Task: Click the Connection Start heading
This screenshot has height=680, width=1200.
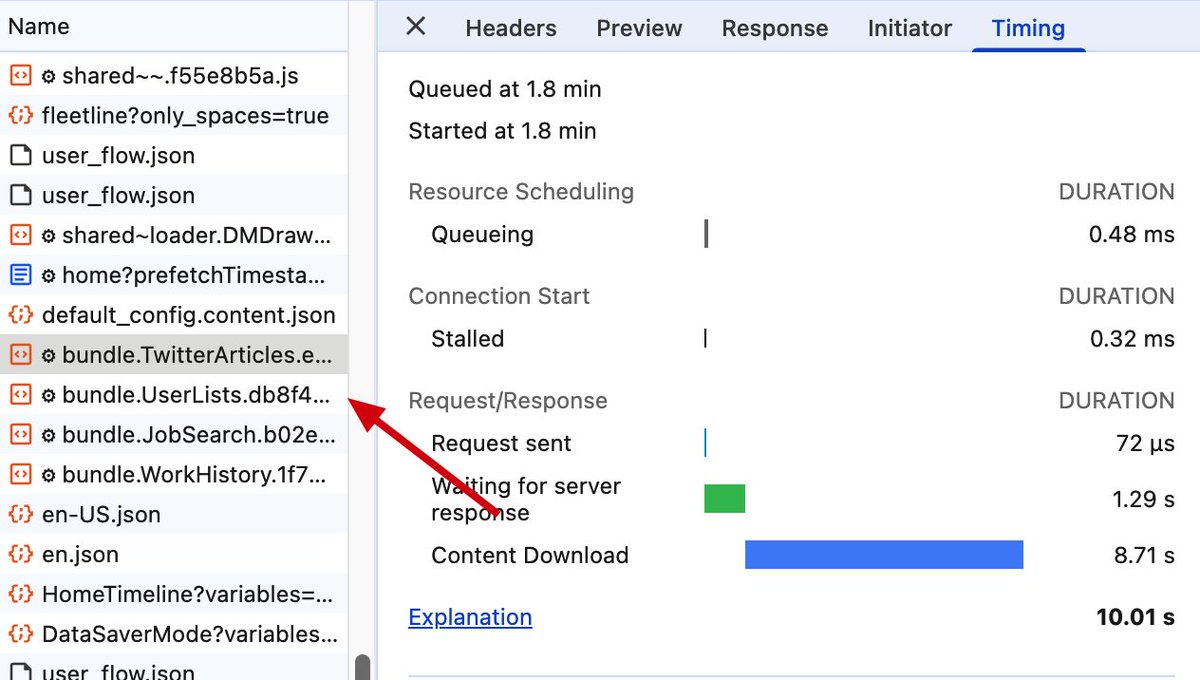Action: (499, 296)
